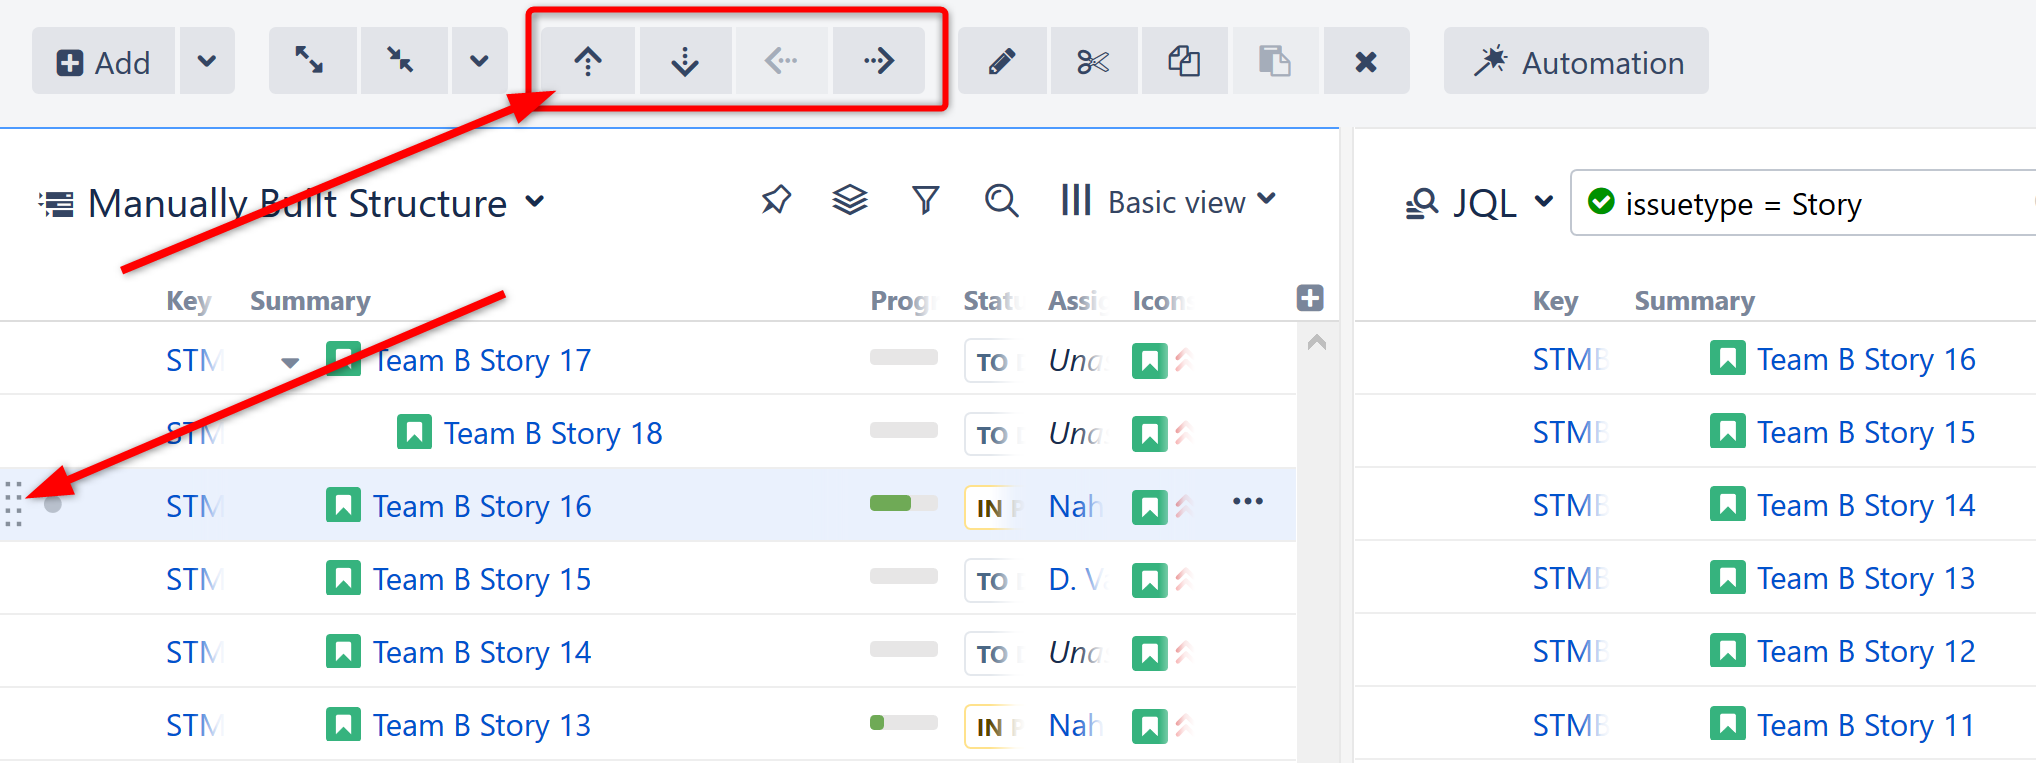Image resolution: width=2036 pixels, height=763 pixels.
Task: Open Team B Story 18 link
Action: (553, 434)
